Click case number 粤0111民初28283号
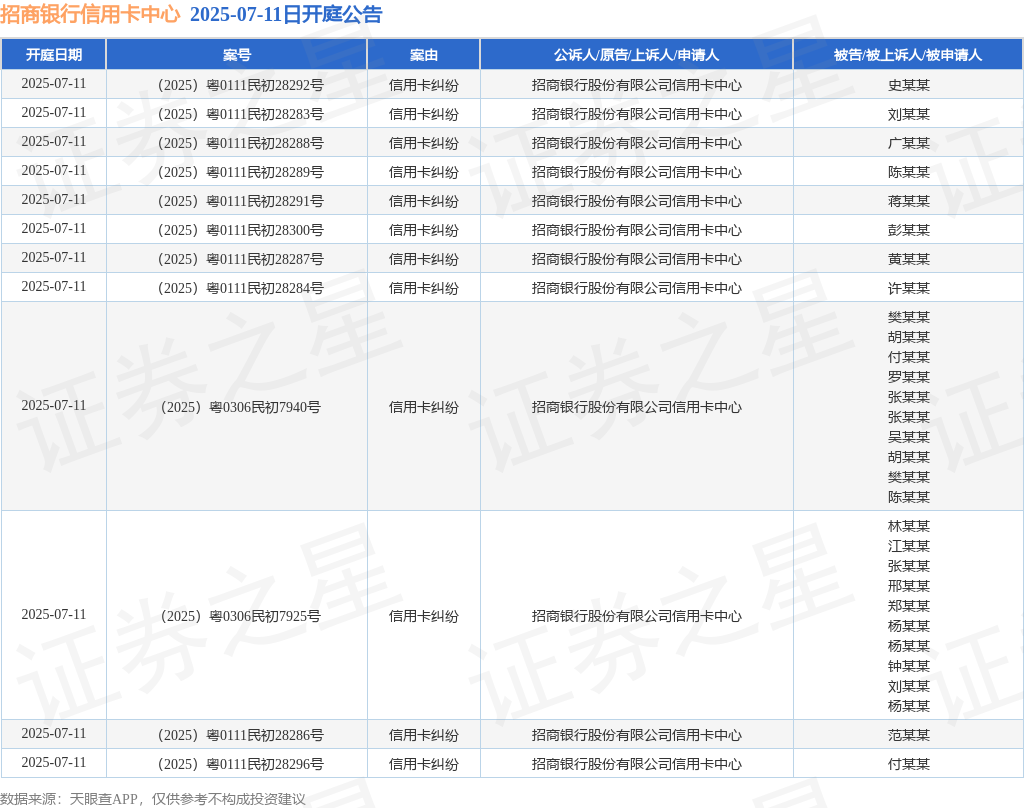The width and height of the screenshot is (1024, 808). pos(264,114)
